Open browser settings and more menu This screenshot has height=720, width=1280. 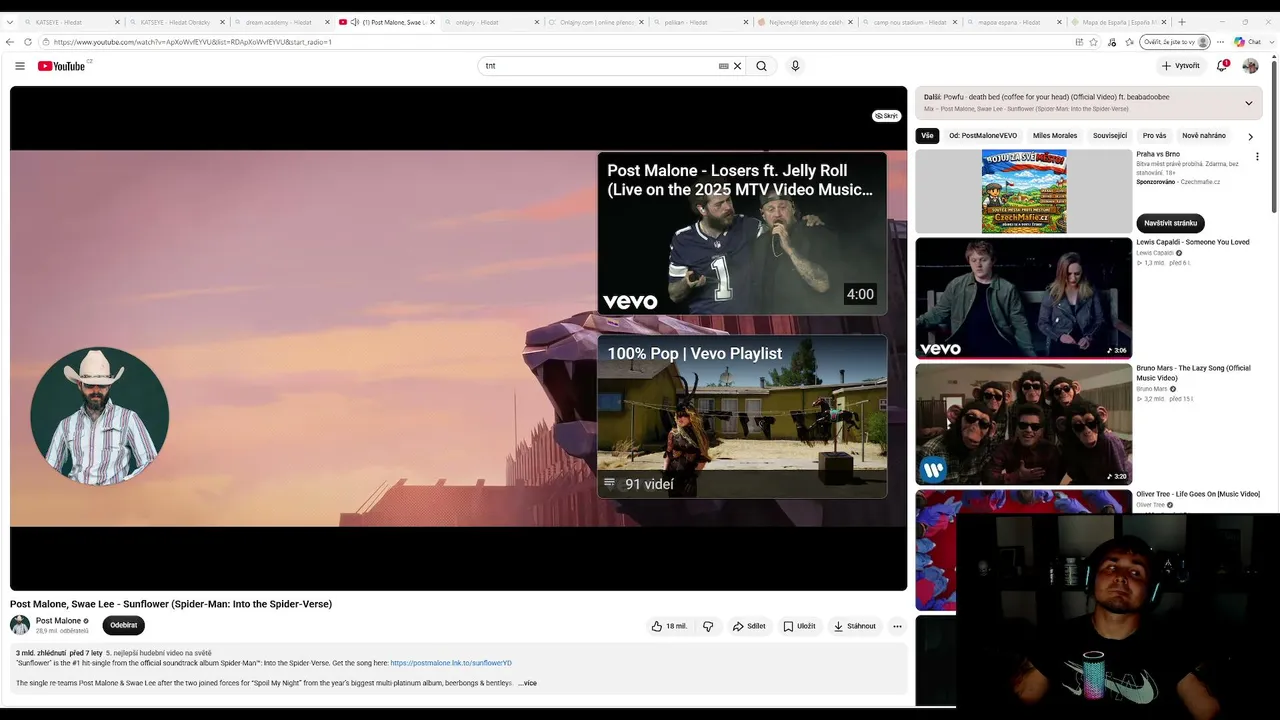point(1221,42)
